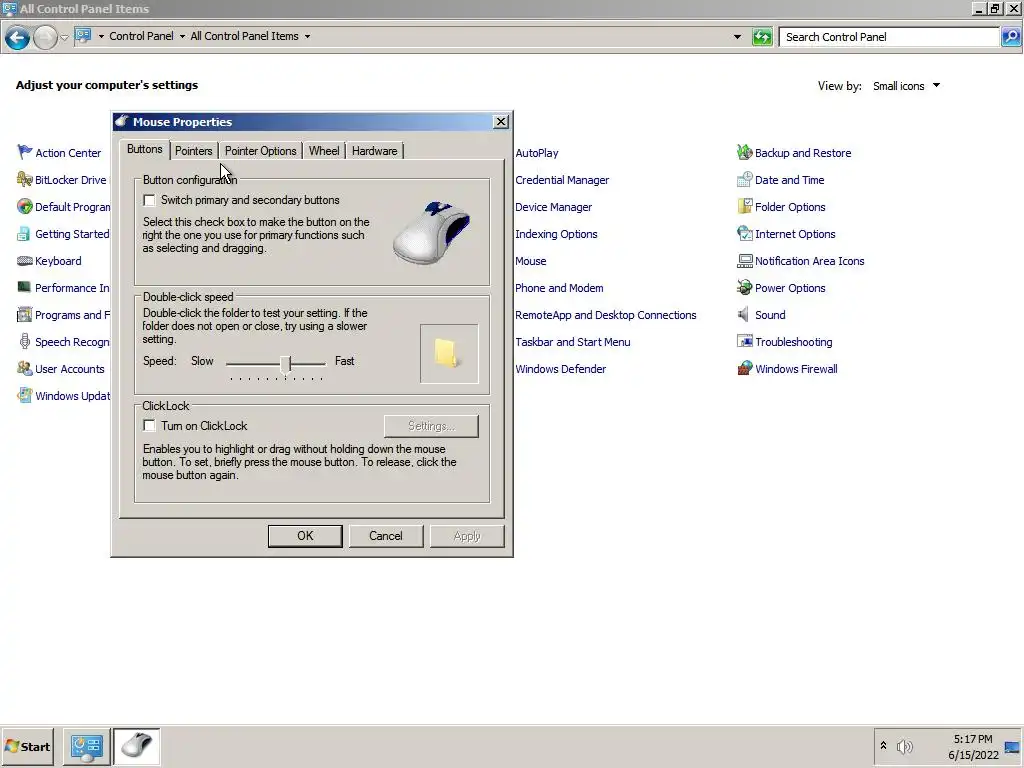Open Credential Manager link
This screenshot has height=768, width=1024.
(x=562, y=180)
